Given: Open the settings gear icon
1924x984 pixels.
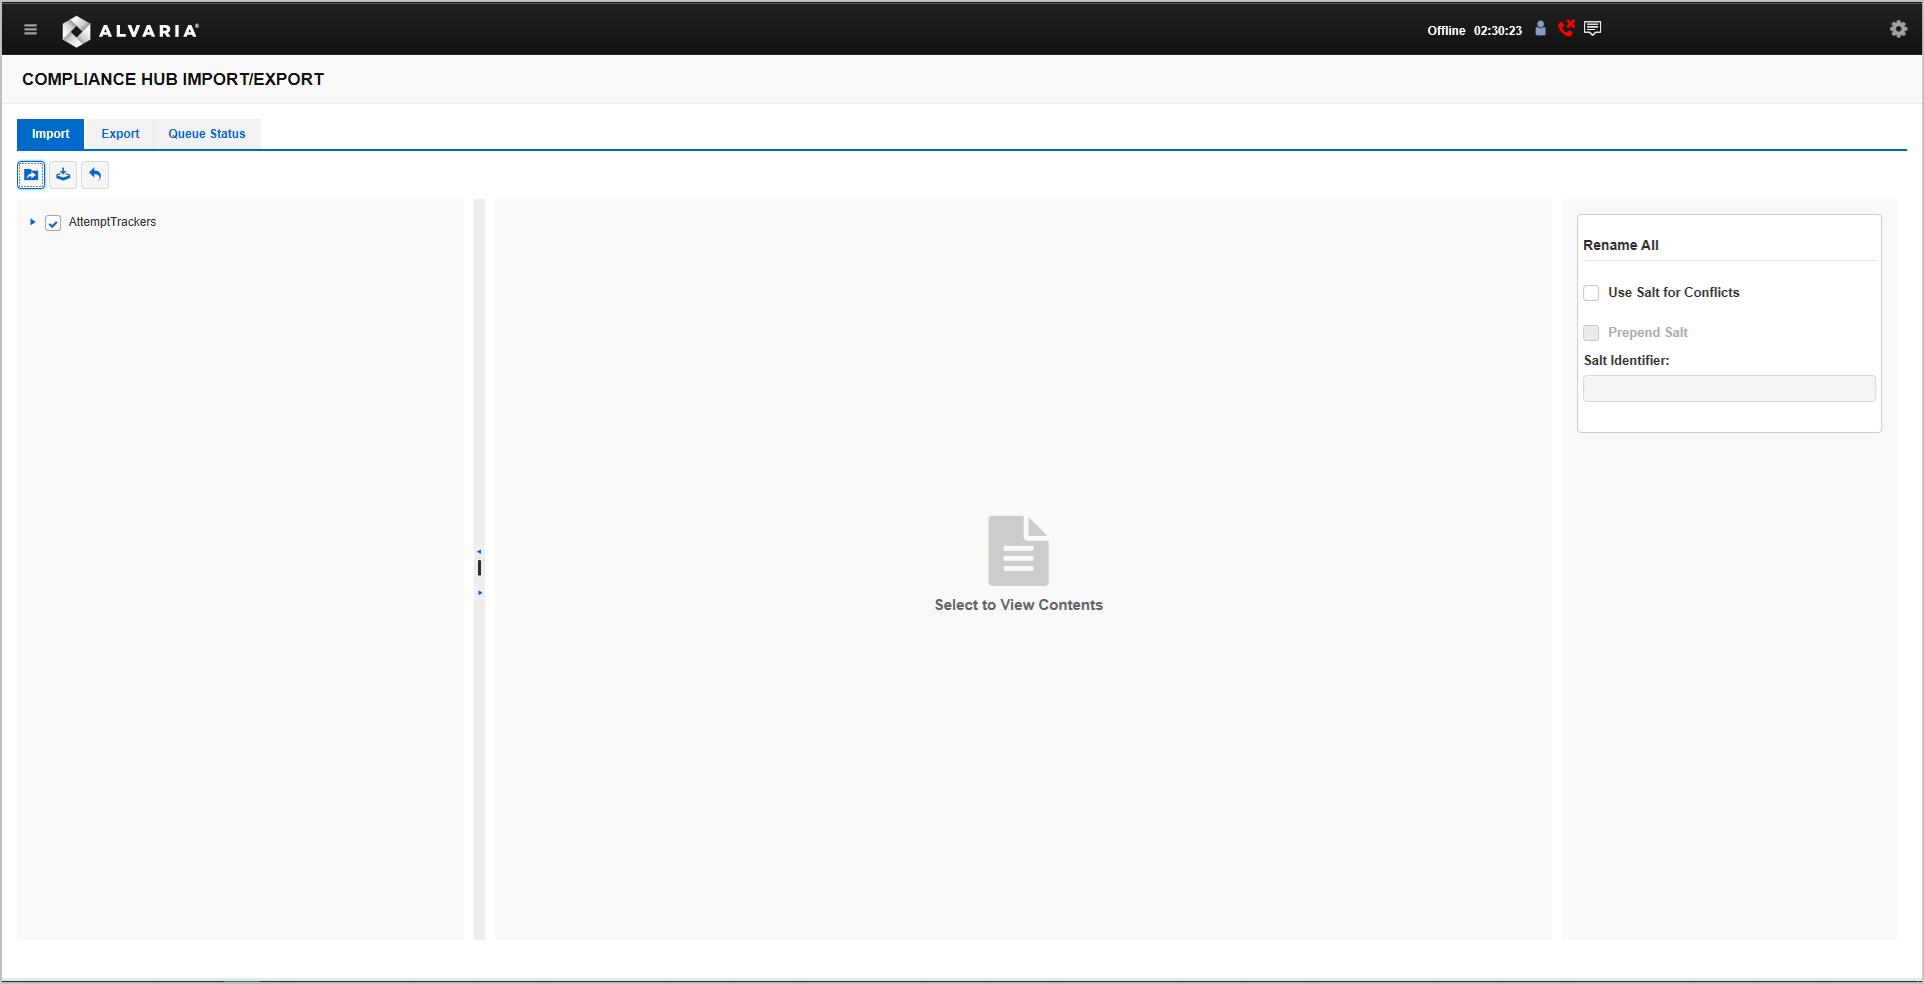Looking at the screenshot, I should coord(1897,29).
